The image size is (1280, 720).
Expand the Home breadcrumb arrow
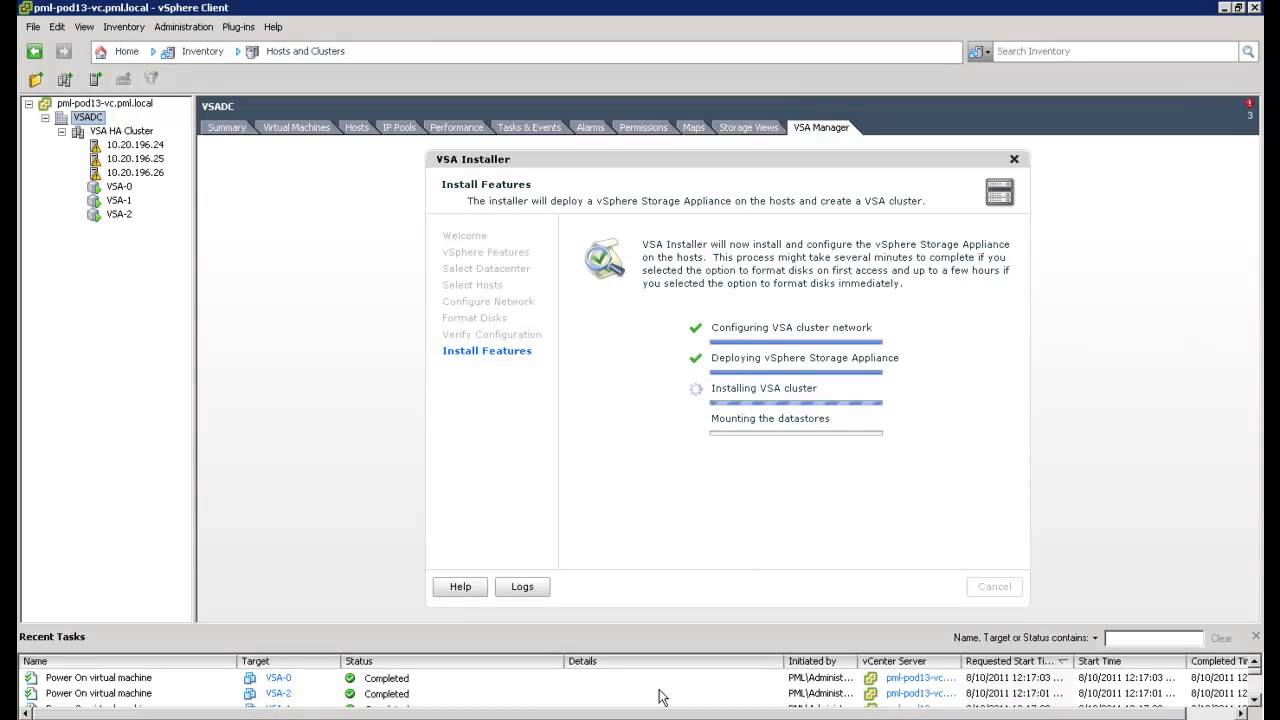coord(153,52)
